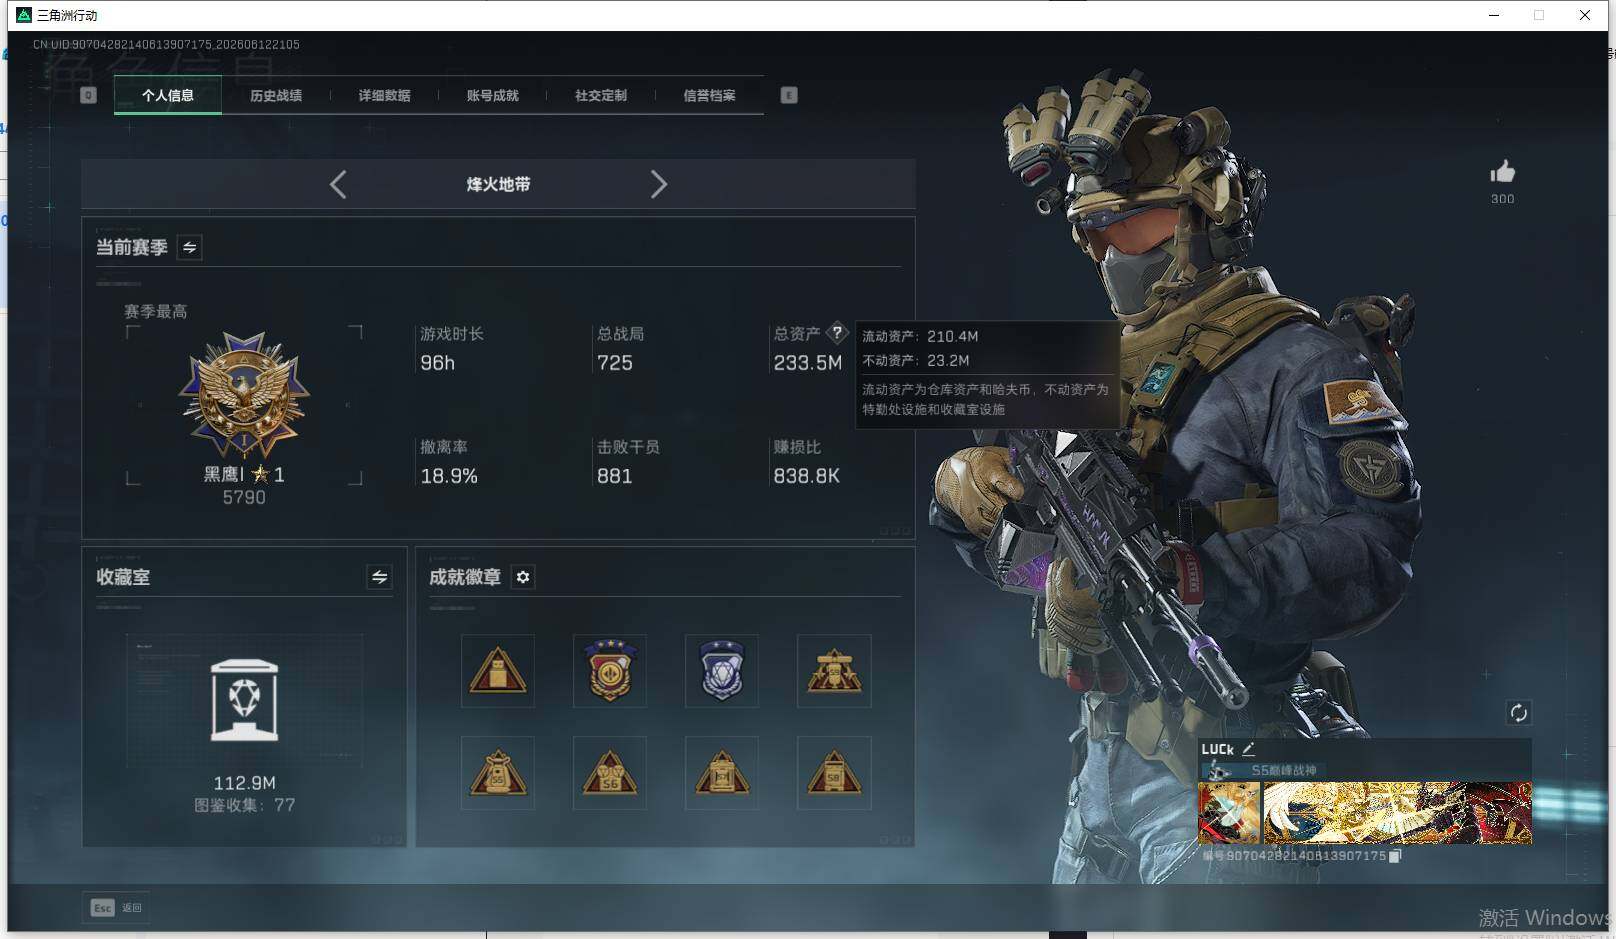Give a like with thumbs-up icon
Screen dimensions: 1616x939
pos(1502,172)
